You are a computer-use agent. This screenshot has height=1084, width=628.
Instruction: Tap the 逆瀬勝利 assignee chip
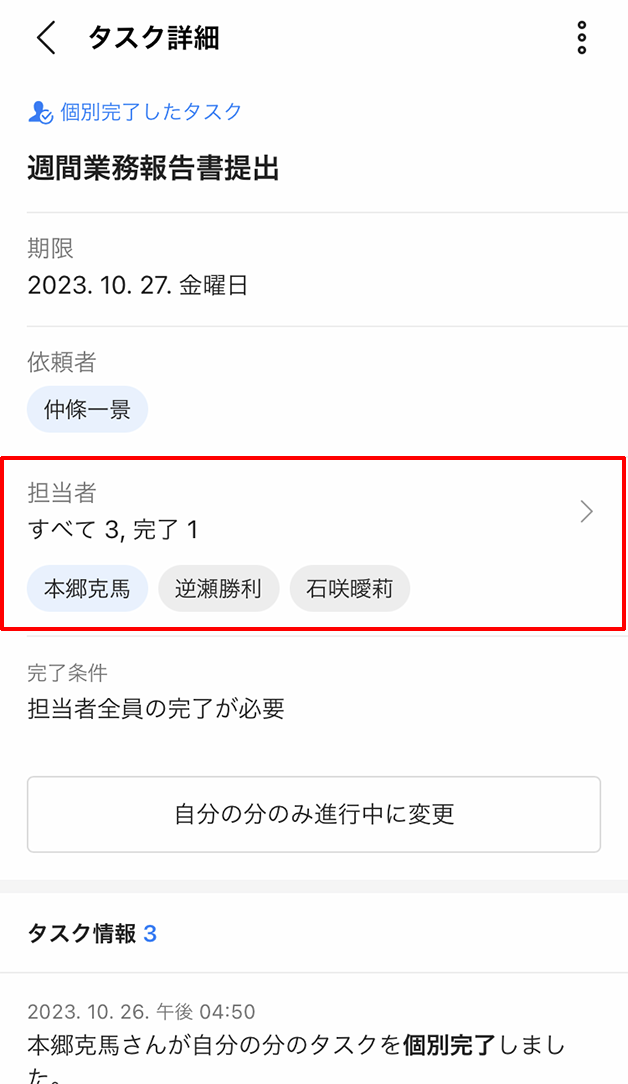pyautogui.click(x=218, y=588)
